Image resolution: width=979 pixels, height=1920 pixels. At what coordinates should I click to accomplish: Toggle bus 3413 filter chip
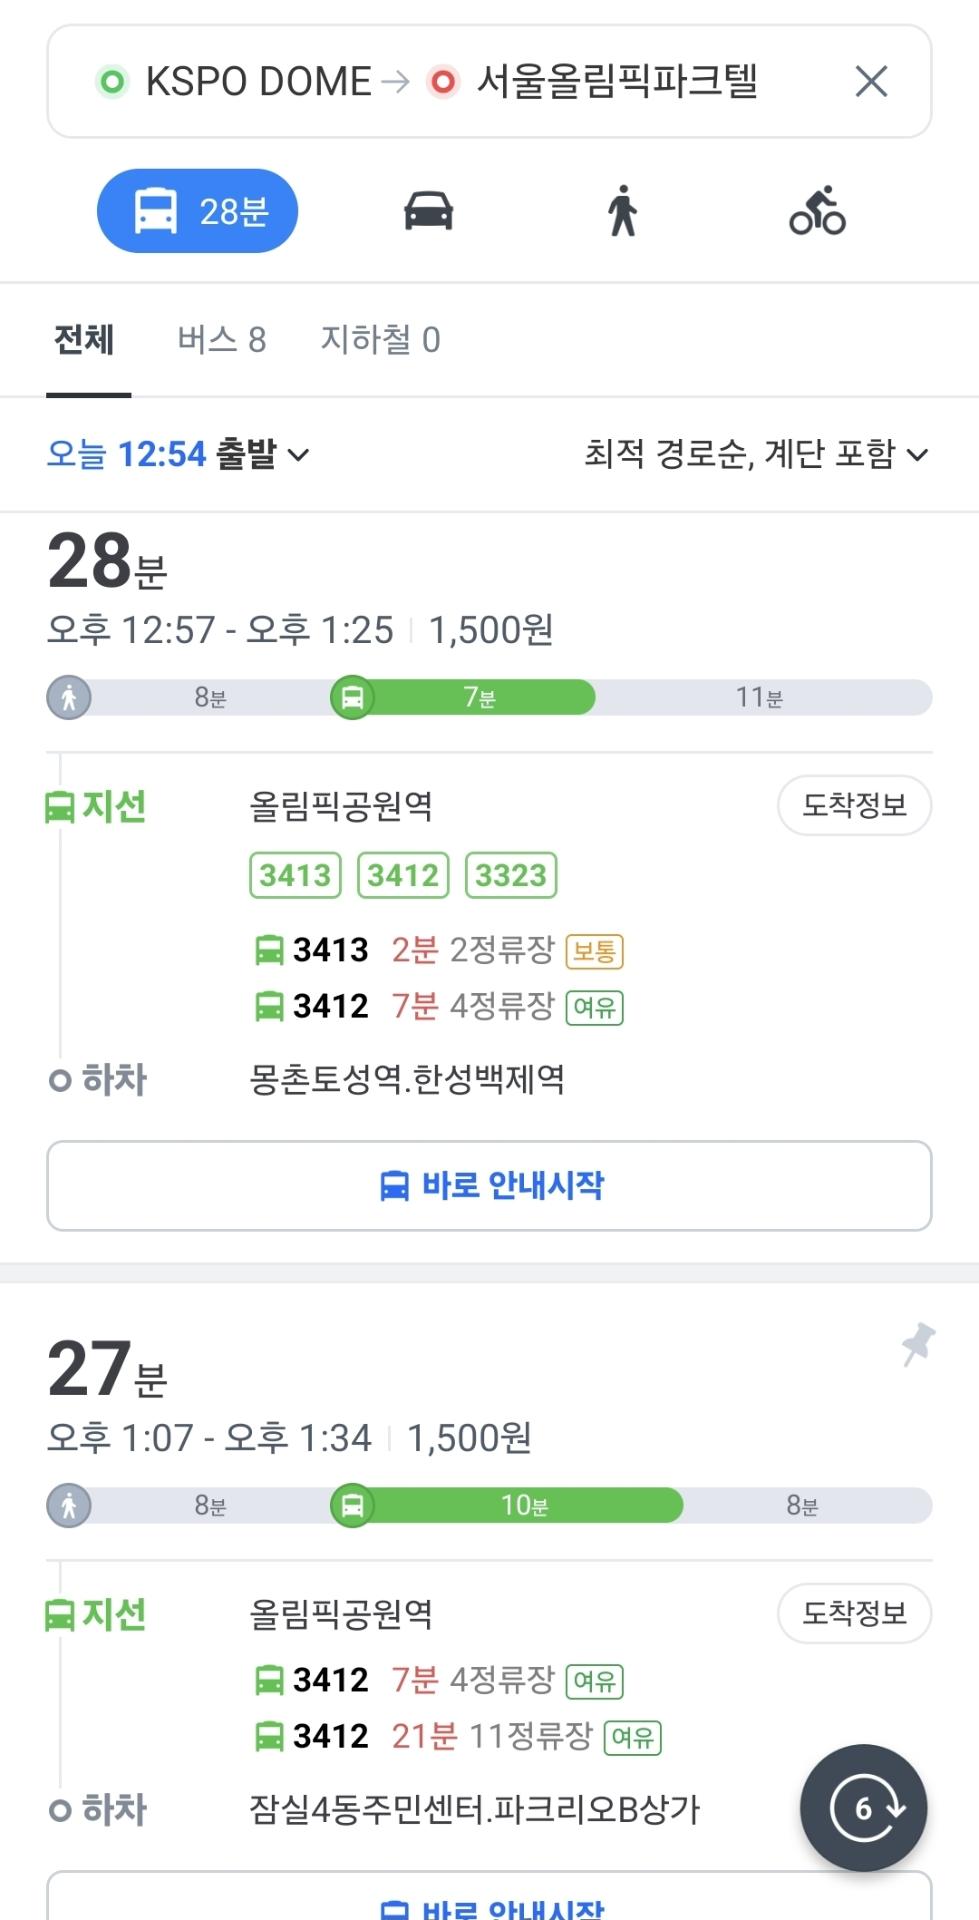coord(295,875)
